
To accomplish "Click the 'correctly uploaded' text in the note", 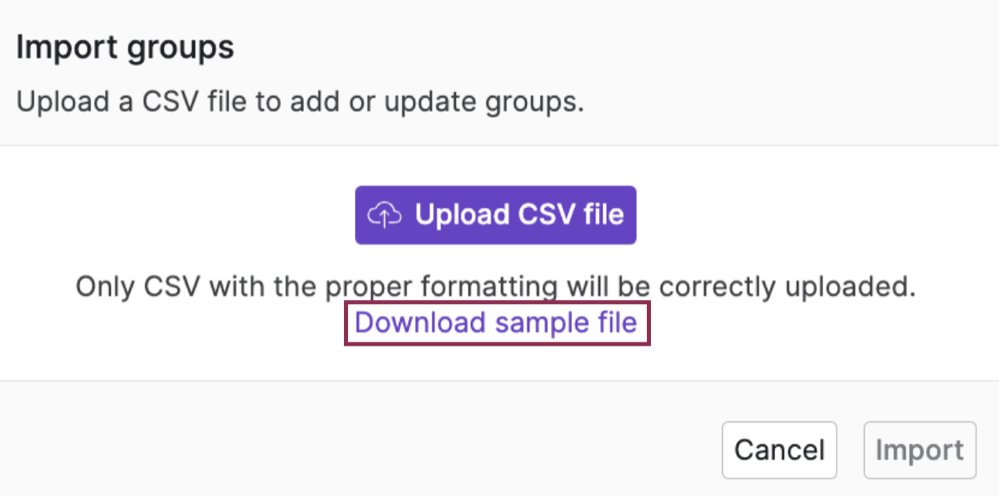I will point(787,288).
